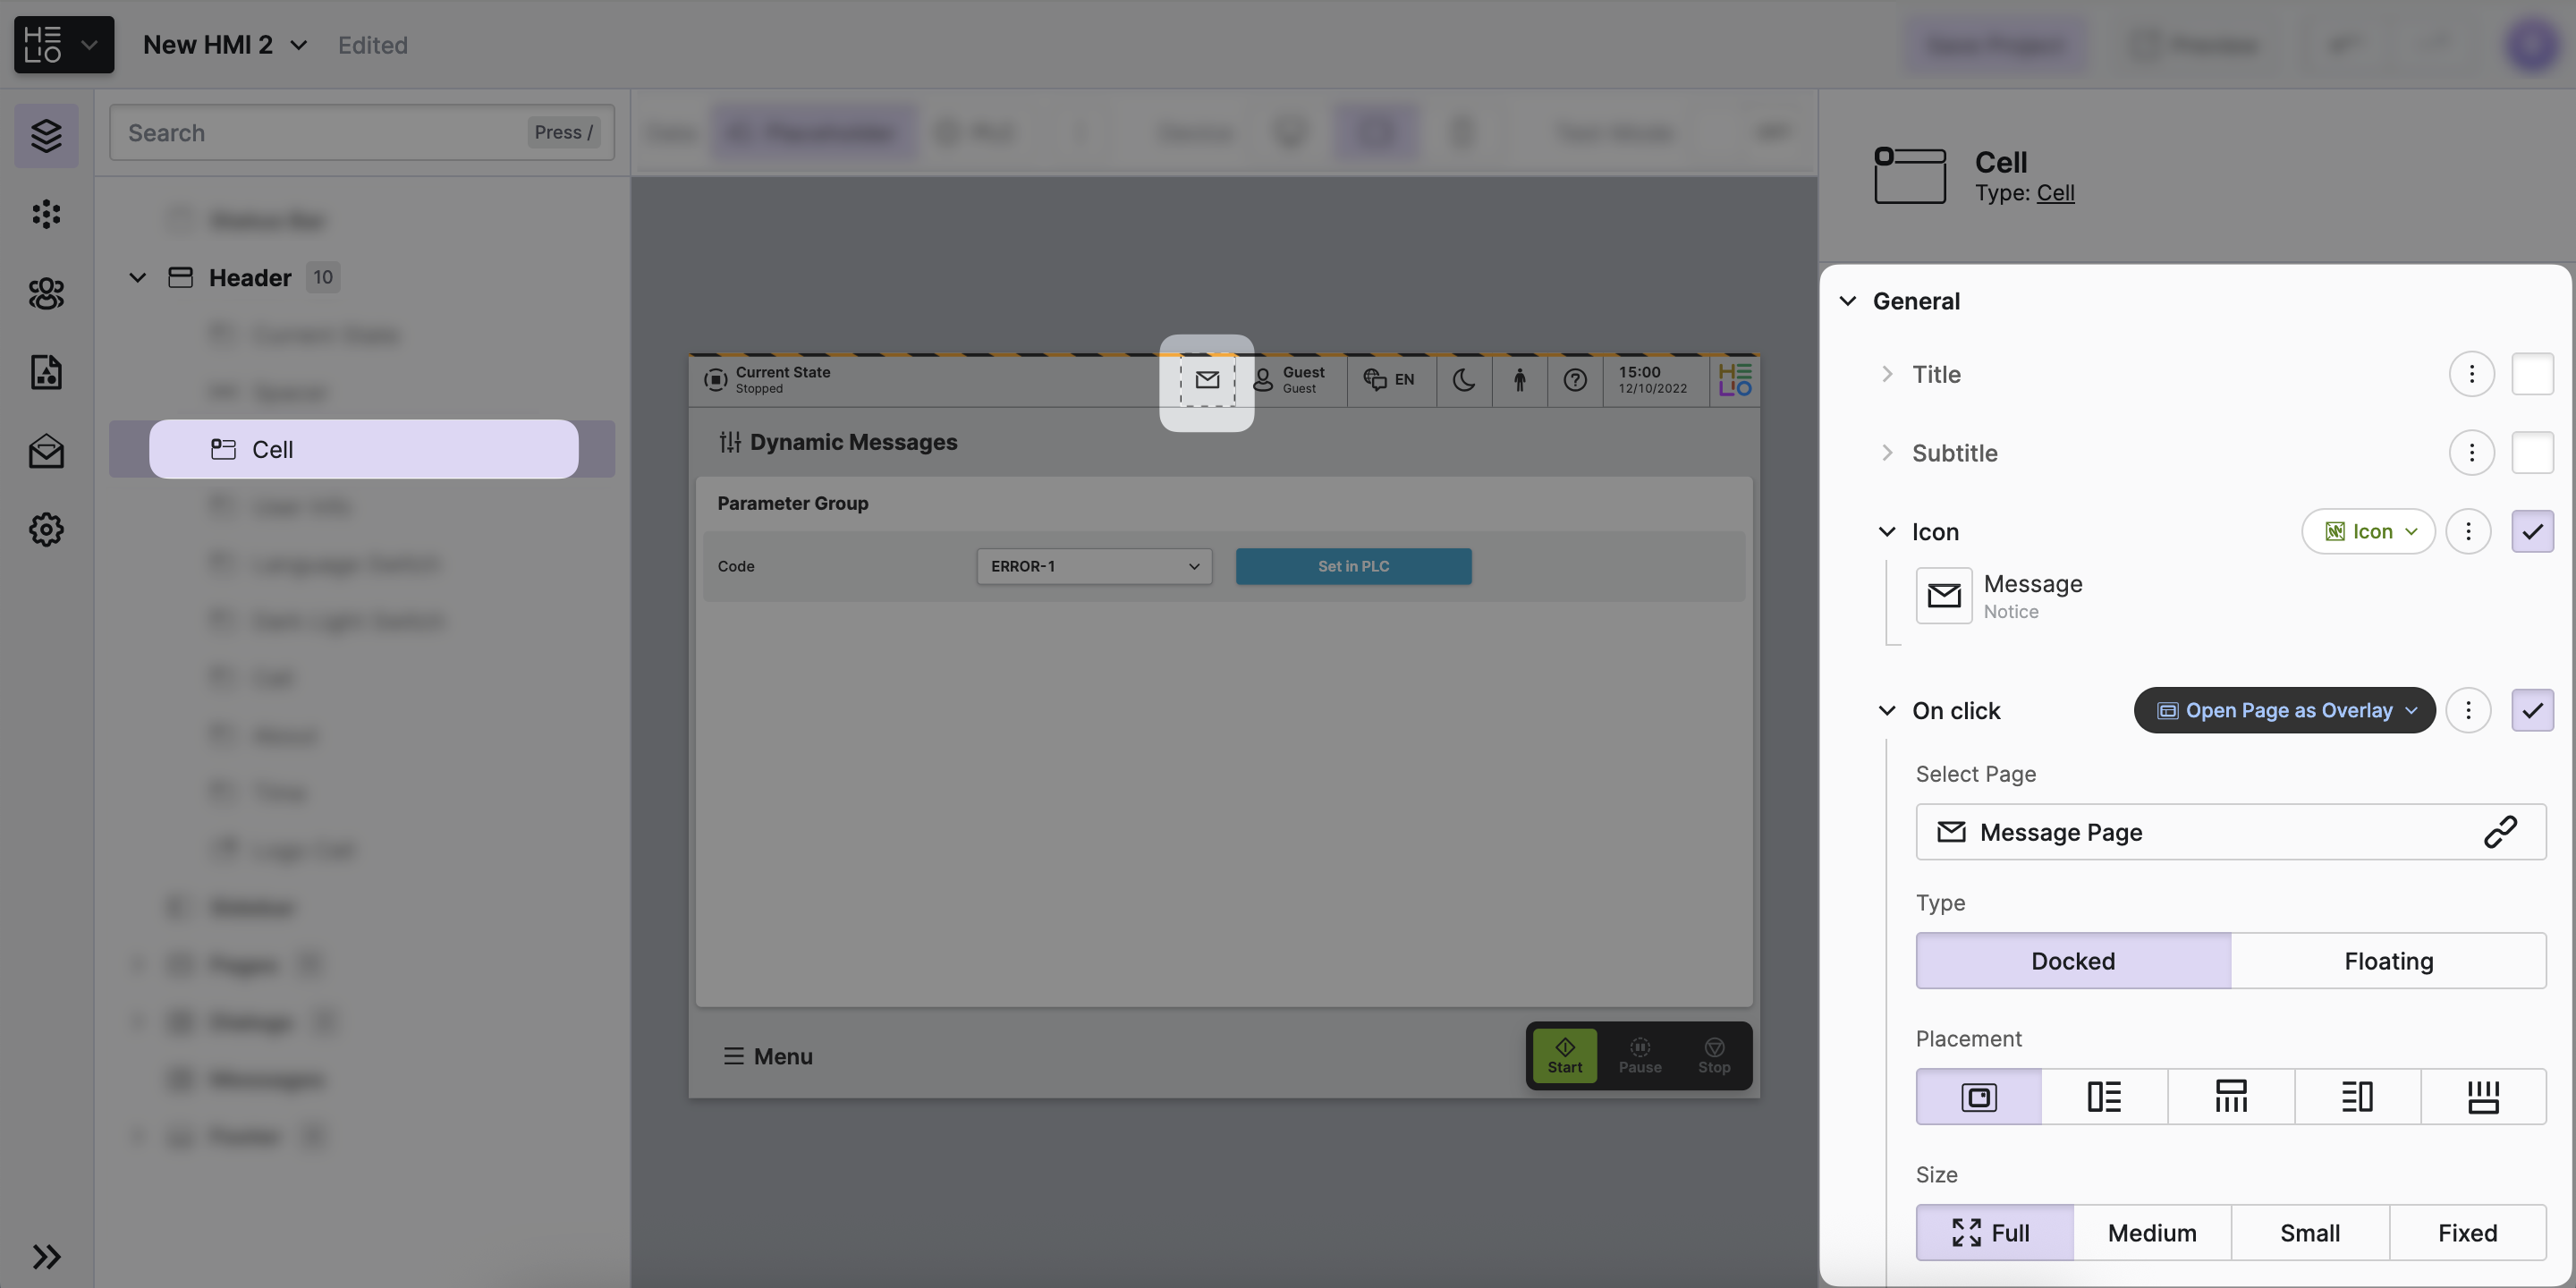Expand the sidebar with double chevron
The height and width of the screenshot is (1288, 2576).
point(46,1256)
